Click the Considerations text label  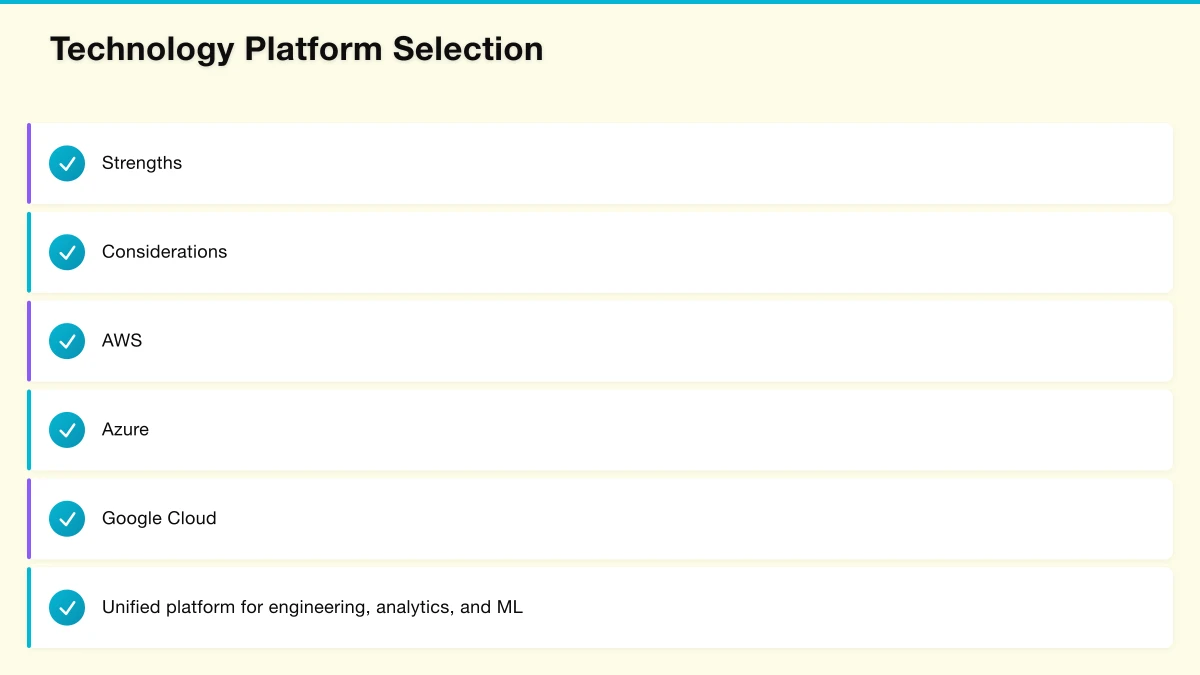pos(164,252)
